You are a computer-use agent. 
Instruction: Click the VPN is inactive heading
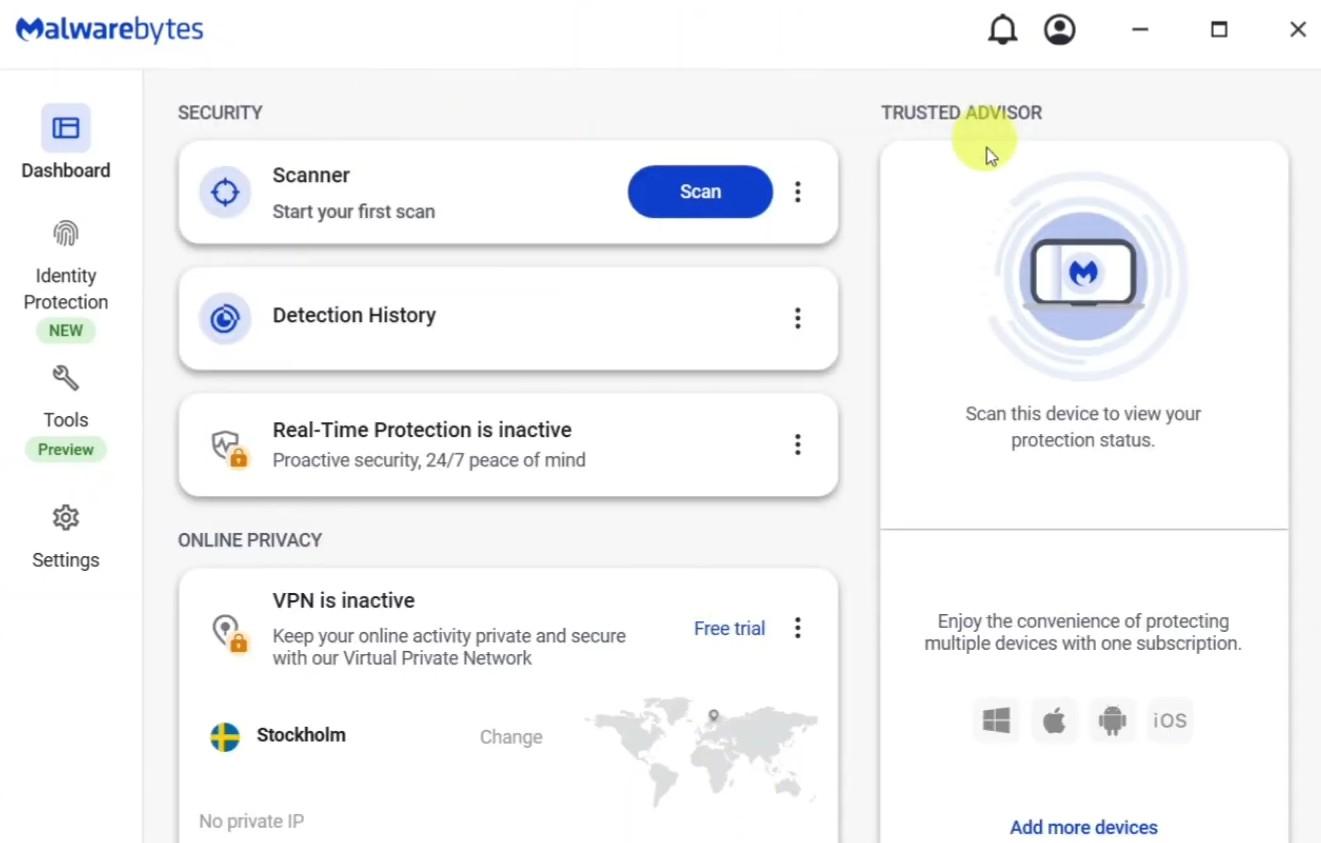[344, 600]
